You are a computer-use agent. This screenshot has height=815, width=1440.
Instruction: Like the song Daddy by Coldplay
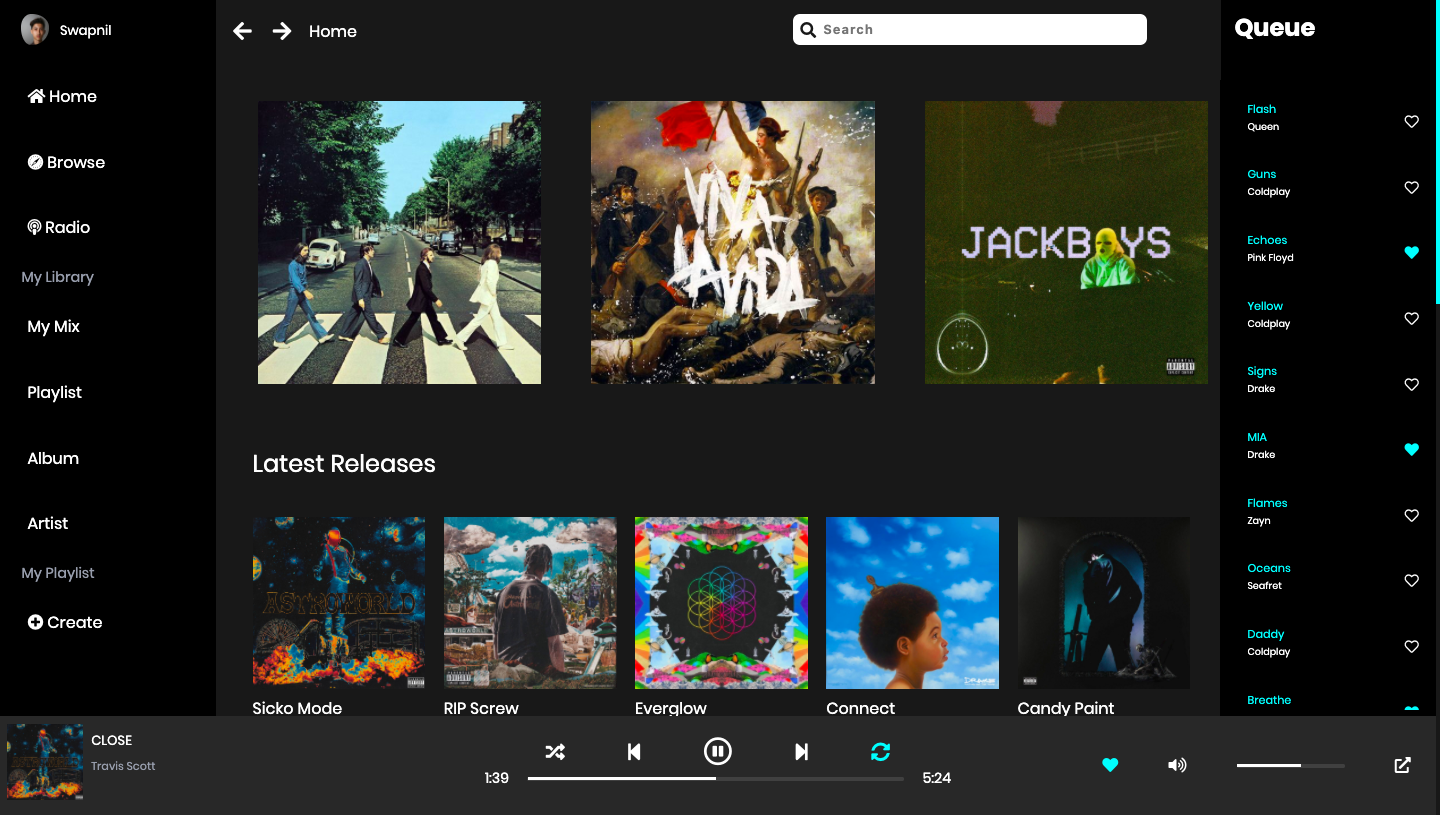1412,647
